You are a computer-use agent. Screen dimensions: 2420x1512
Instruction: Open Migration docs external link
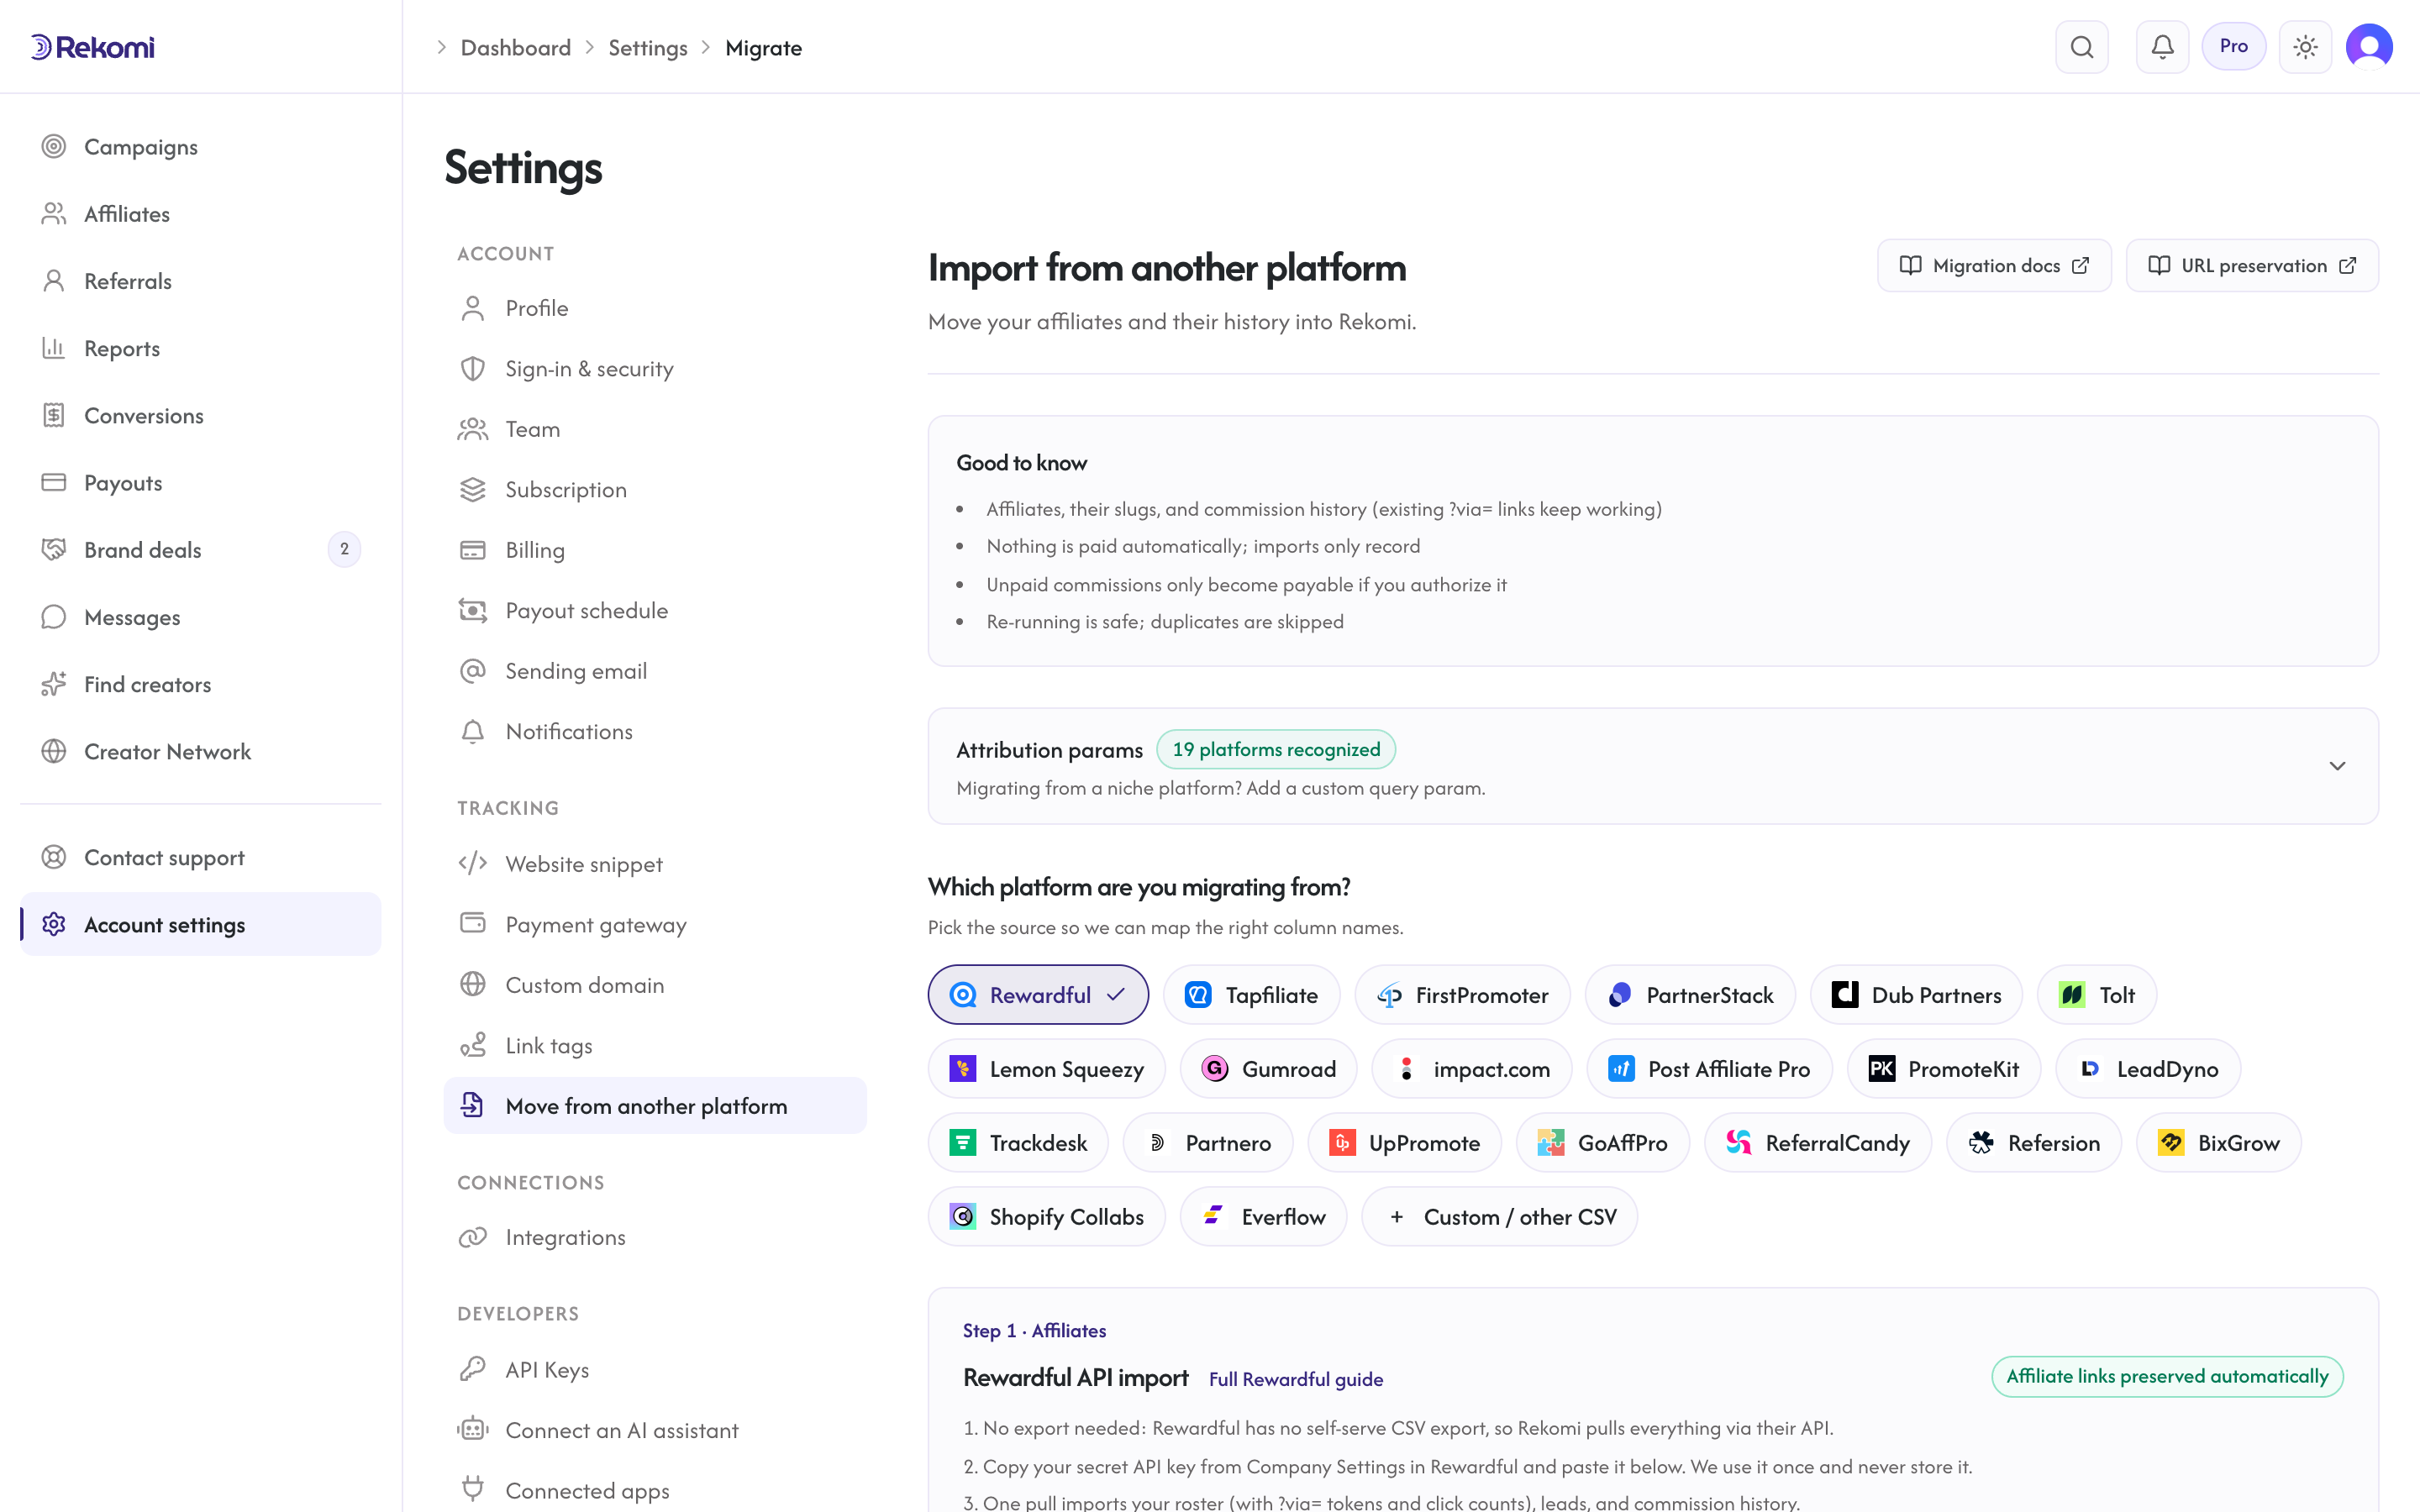point(1994,265)
